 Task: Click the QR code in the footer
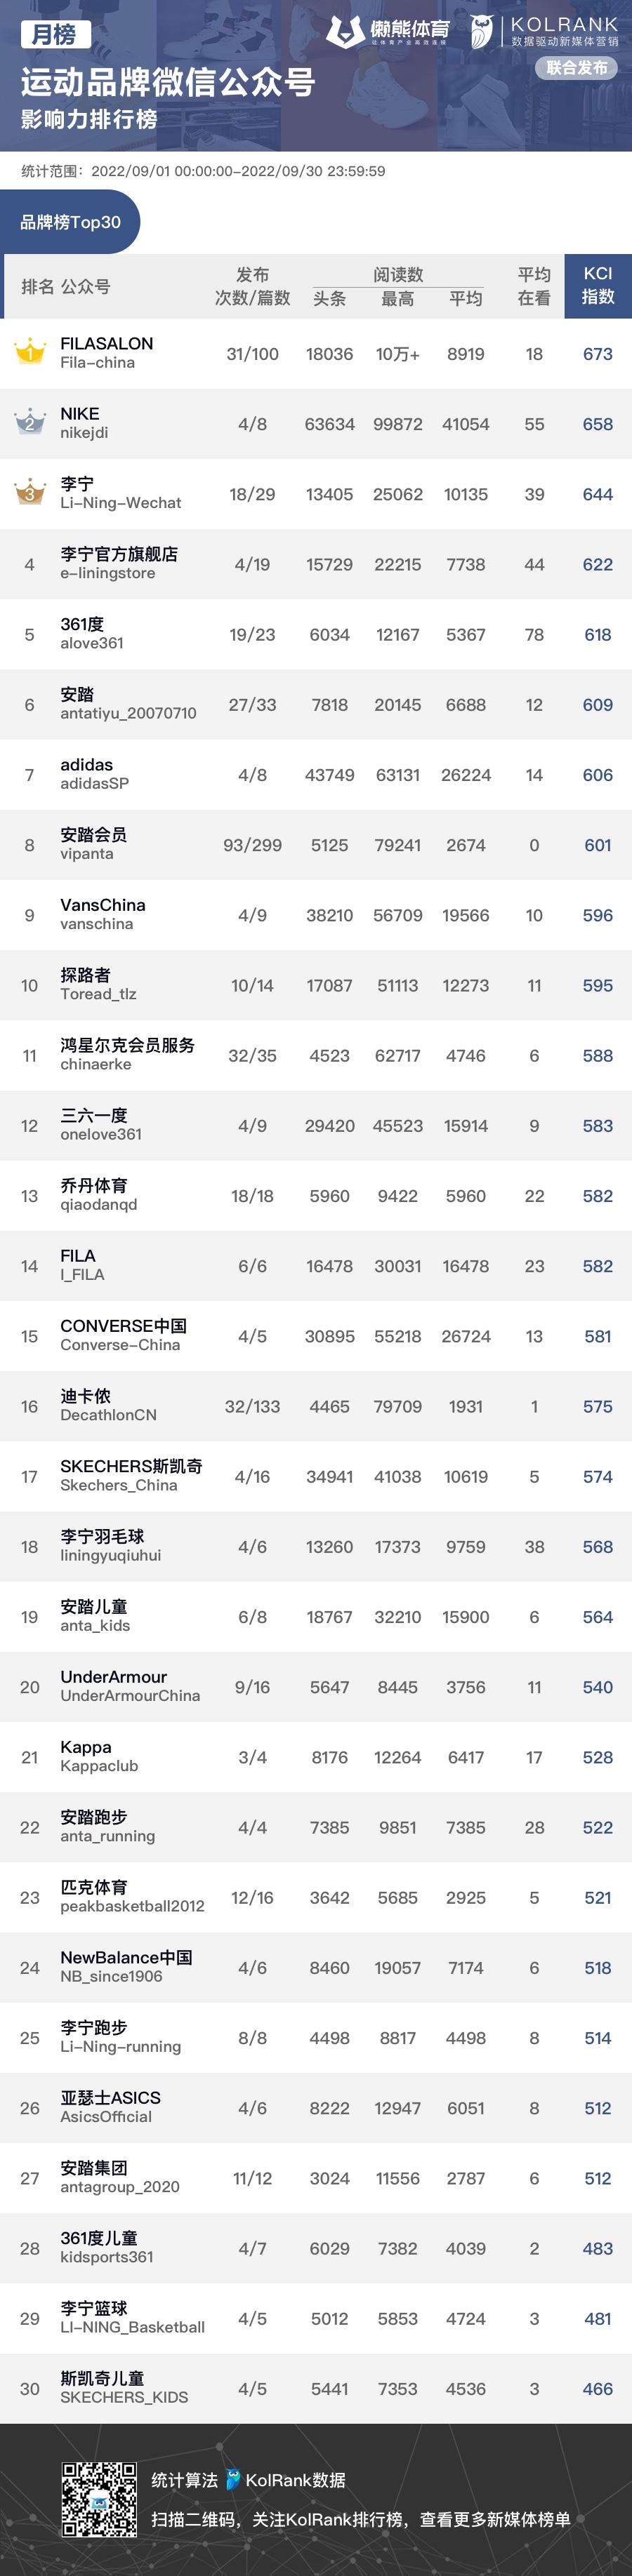pyautogui.click(x=99, y=2498)
